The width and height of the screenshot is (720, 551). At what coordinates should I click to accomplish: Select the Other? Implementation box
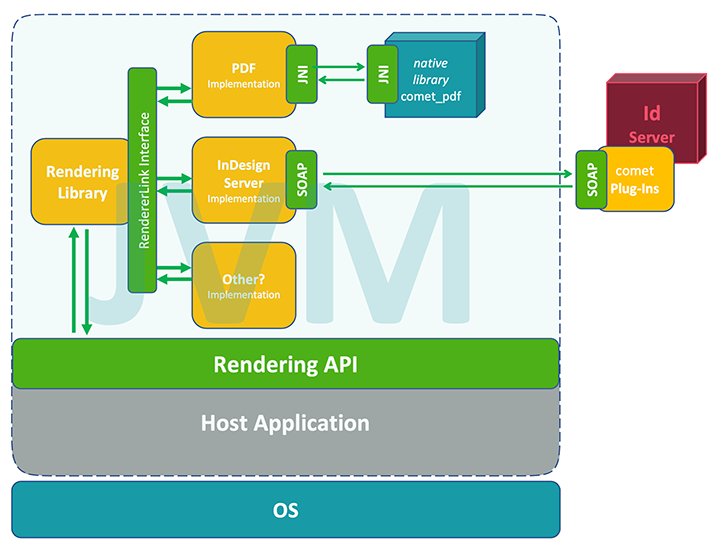click(243, 286)
